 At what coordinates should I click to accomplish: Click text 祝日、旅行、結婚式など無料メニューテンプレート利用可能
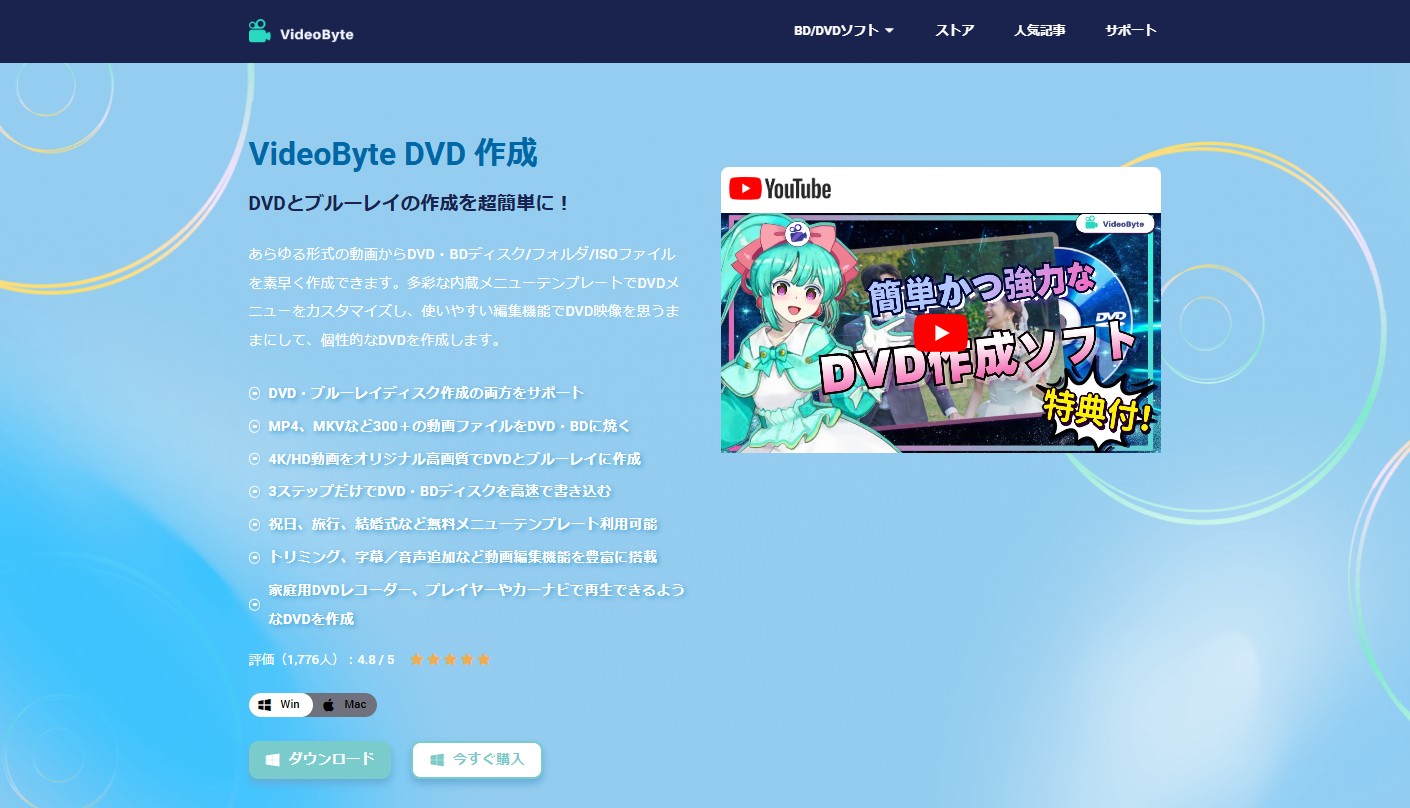click(x=463, y=524)
